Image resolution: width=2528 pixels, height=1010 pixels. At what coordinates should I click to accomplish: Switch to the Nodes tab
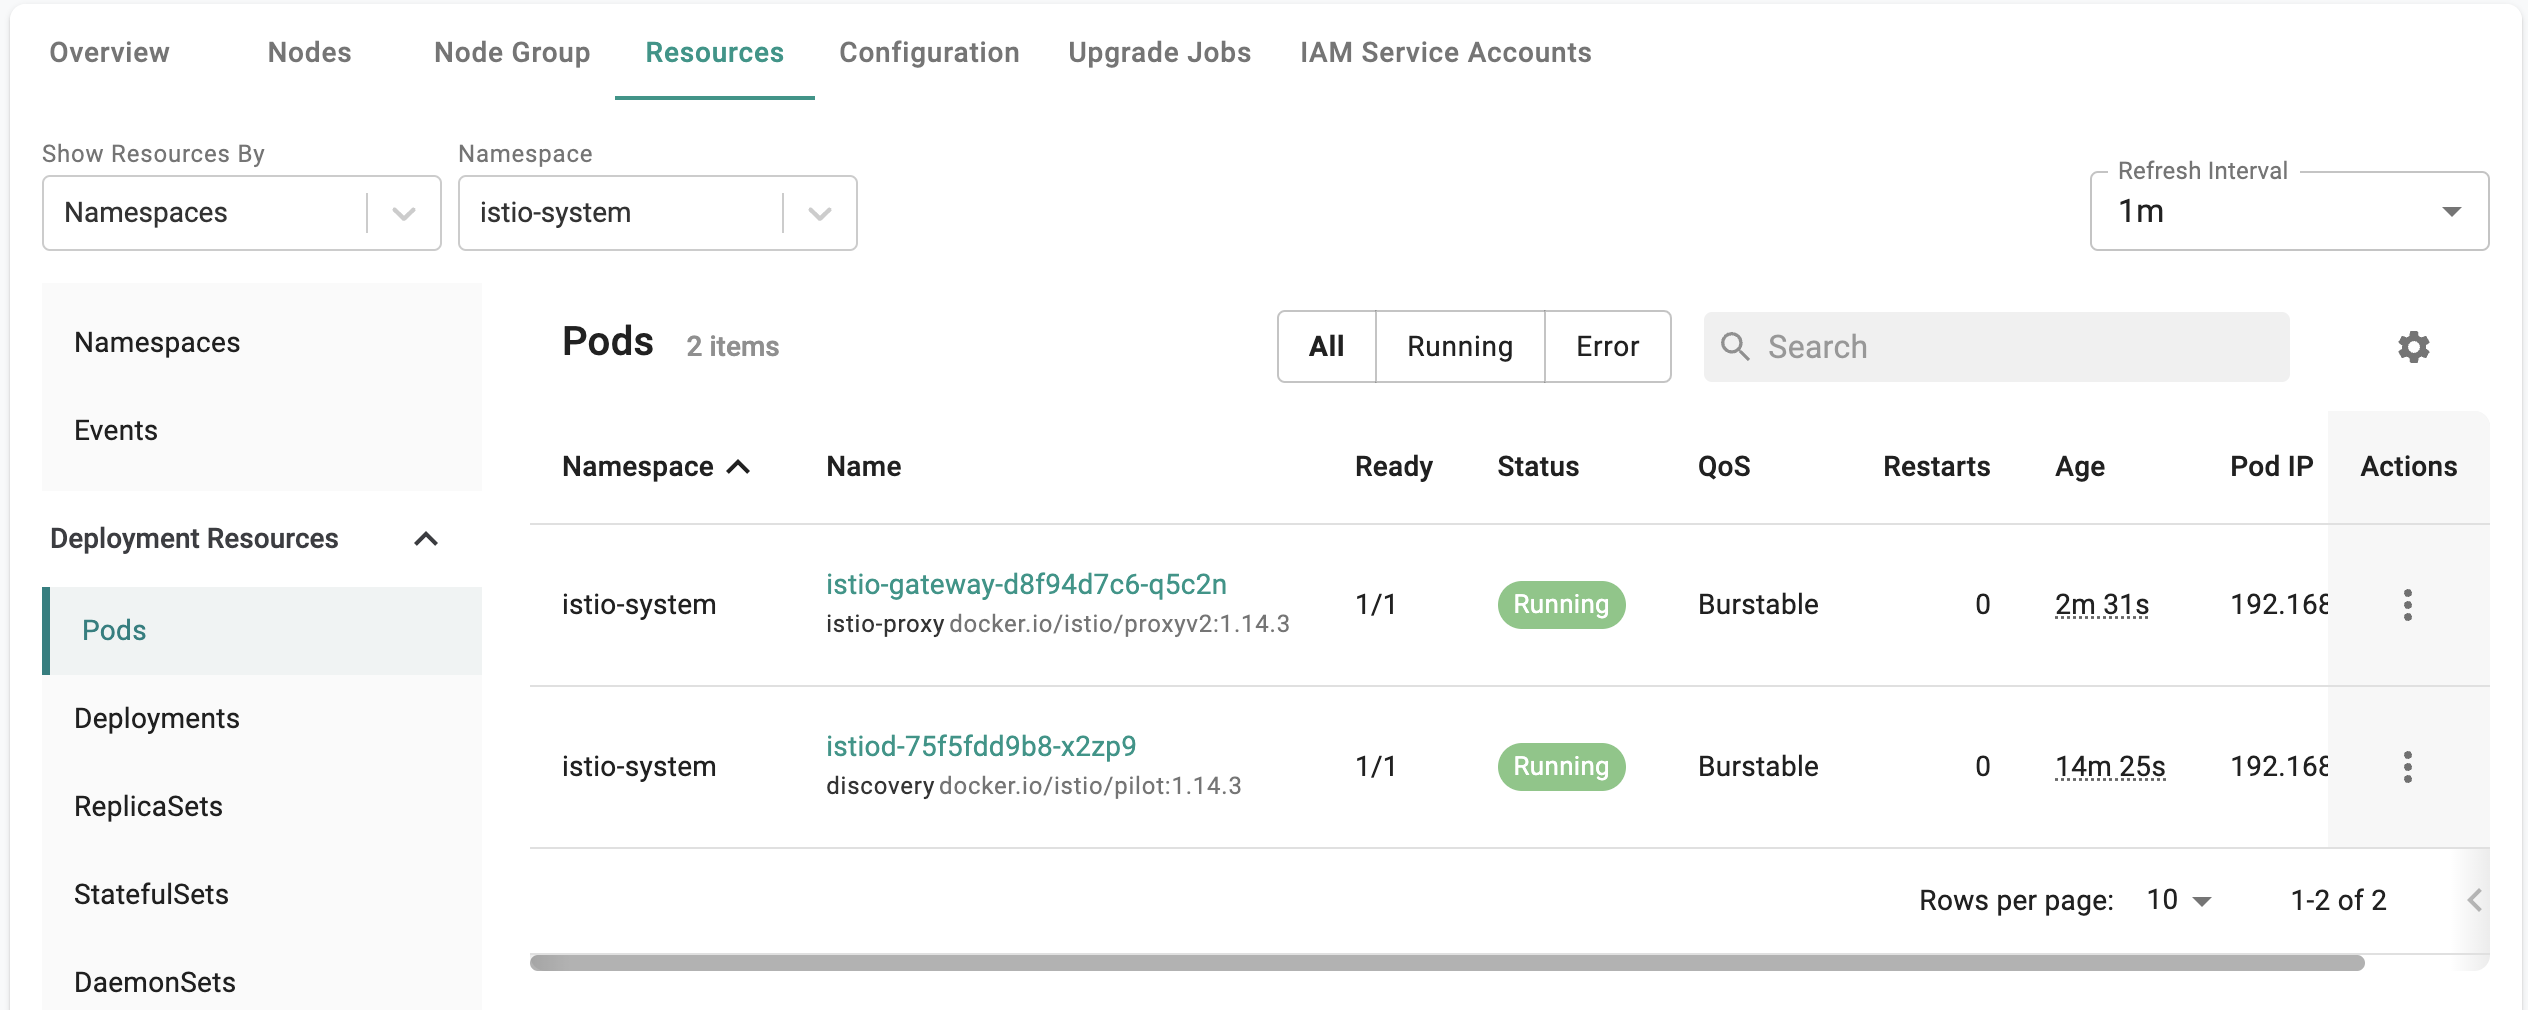pyautogui.click(x=310, y=52)
